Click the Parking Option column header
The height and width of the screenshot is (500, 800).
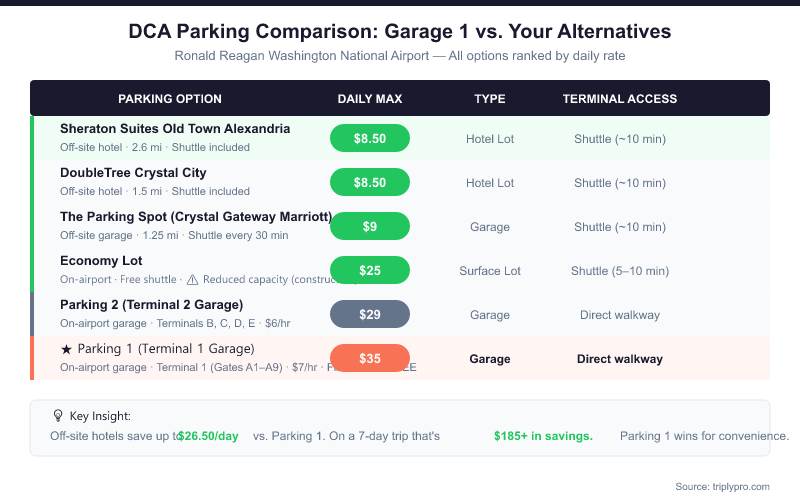170,99
